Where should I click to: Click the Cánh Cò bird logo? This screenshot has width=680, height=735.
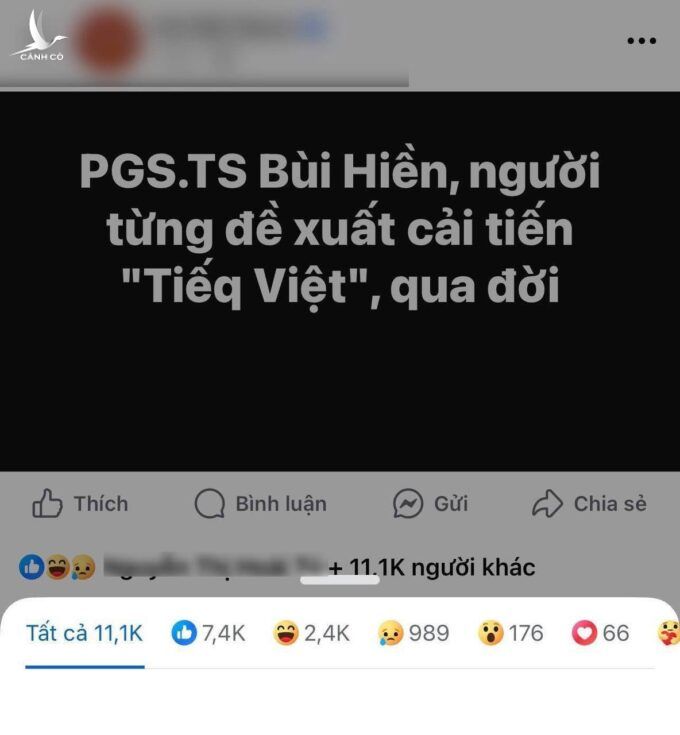point(40,36)
